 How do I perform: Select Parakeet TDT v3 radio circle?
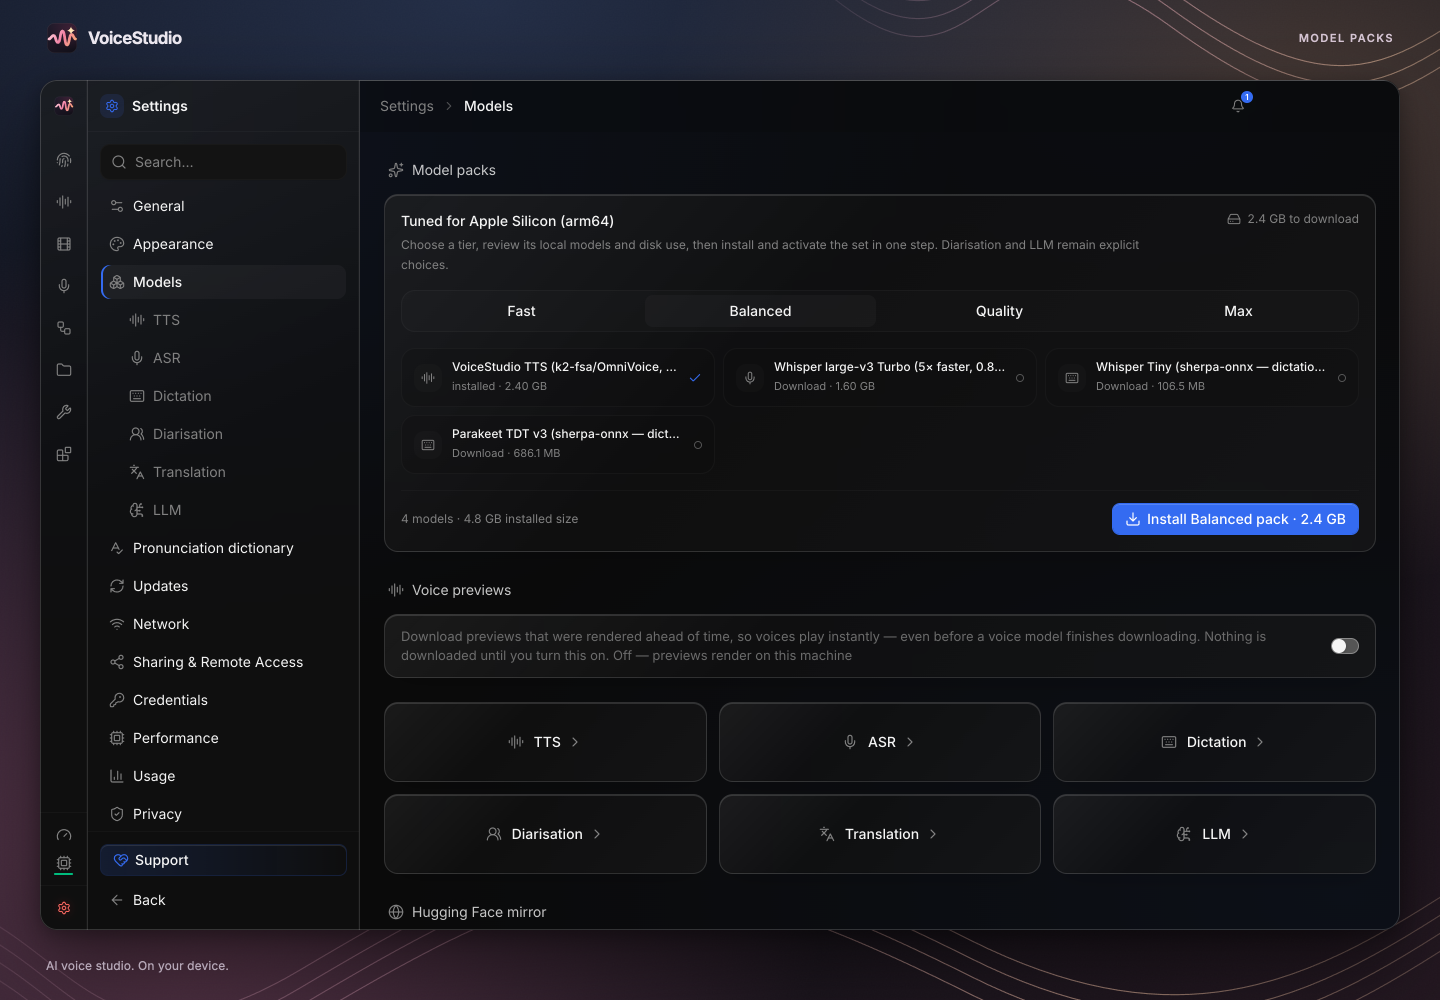click(x=698, y=445)
